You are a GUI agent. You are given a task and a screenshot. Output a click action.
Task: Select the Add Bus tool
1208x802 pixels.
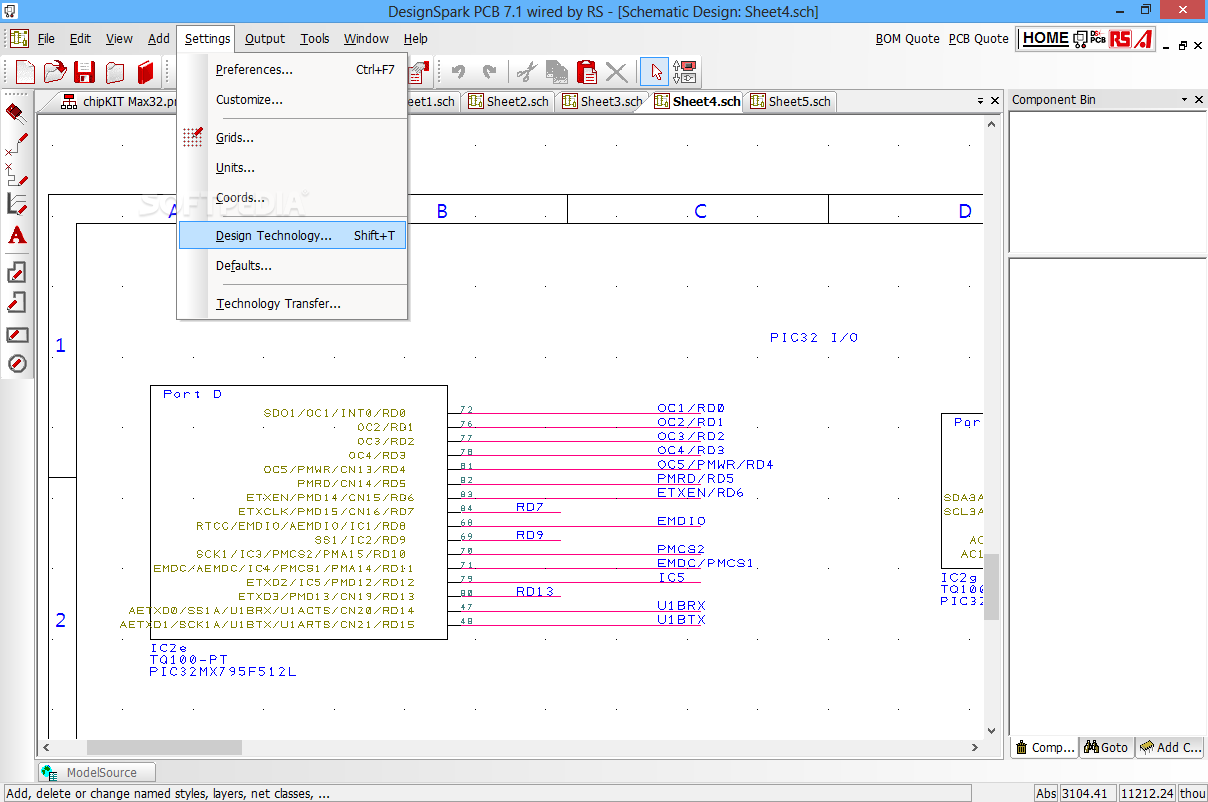[x=16, y=205]
